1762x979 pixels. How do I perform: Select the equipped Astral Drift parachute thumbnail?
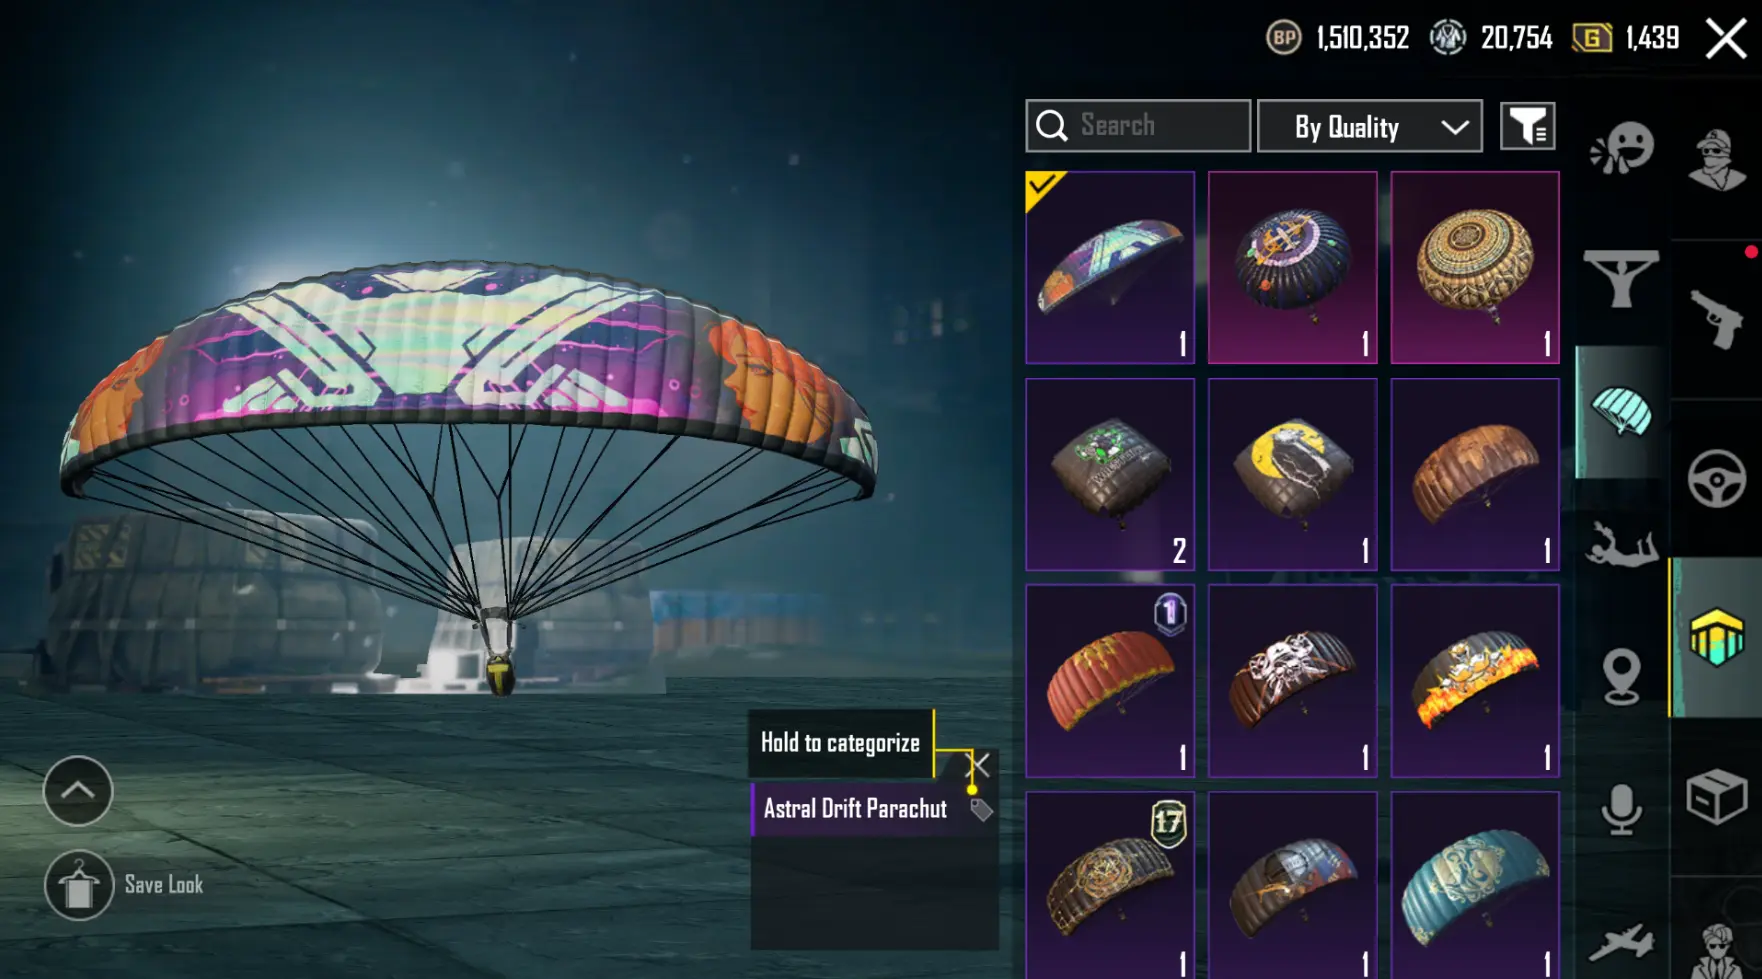(1110, 267)
